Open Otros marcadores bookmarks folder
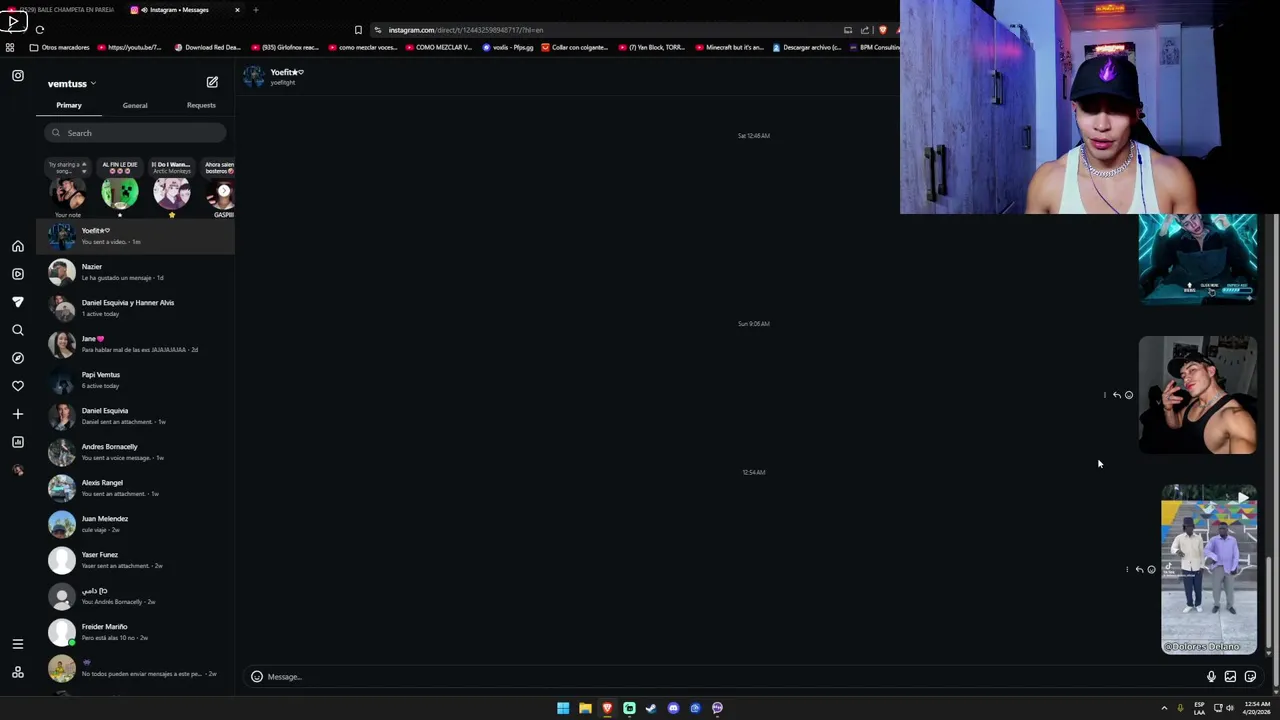Image resolution: width=1280 pixels, height=720 pixels. (60, 47)
